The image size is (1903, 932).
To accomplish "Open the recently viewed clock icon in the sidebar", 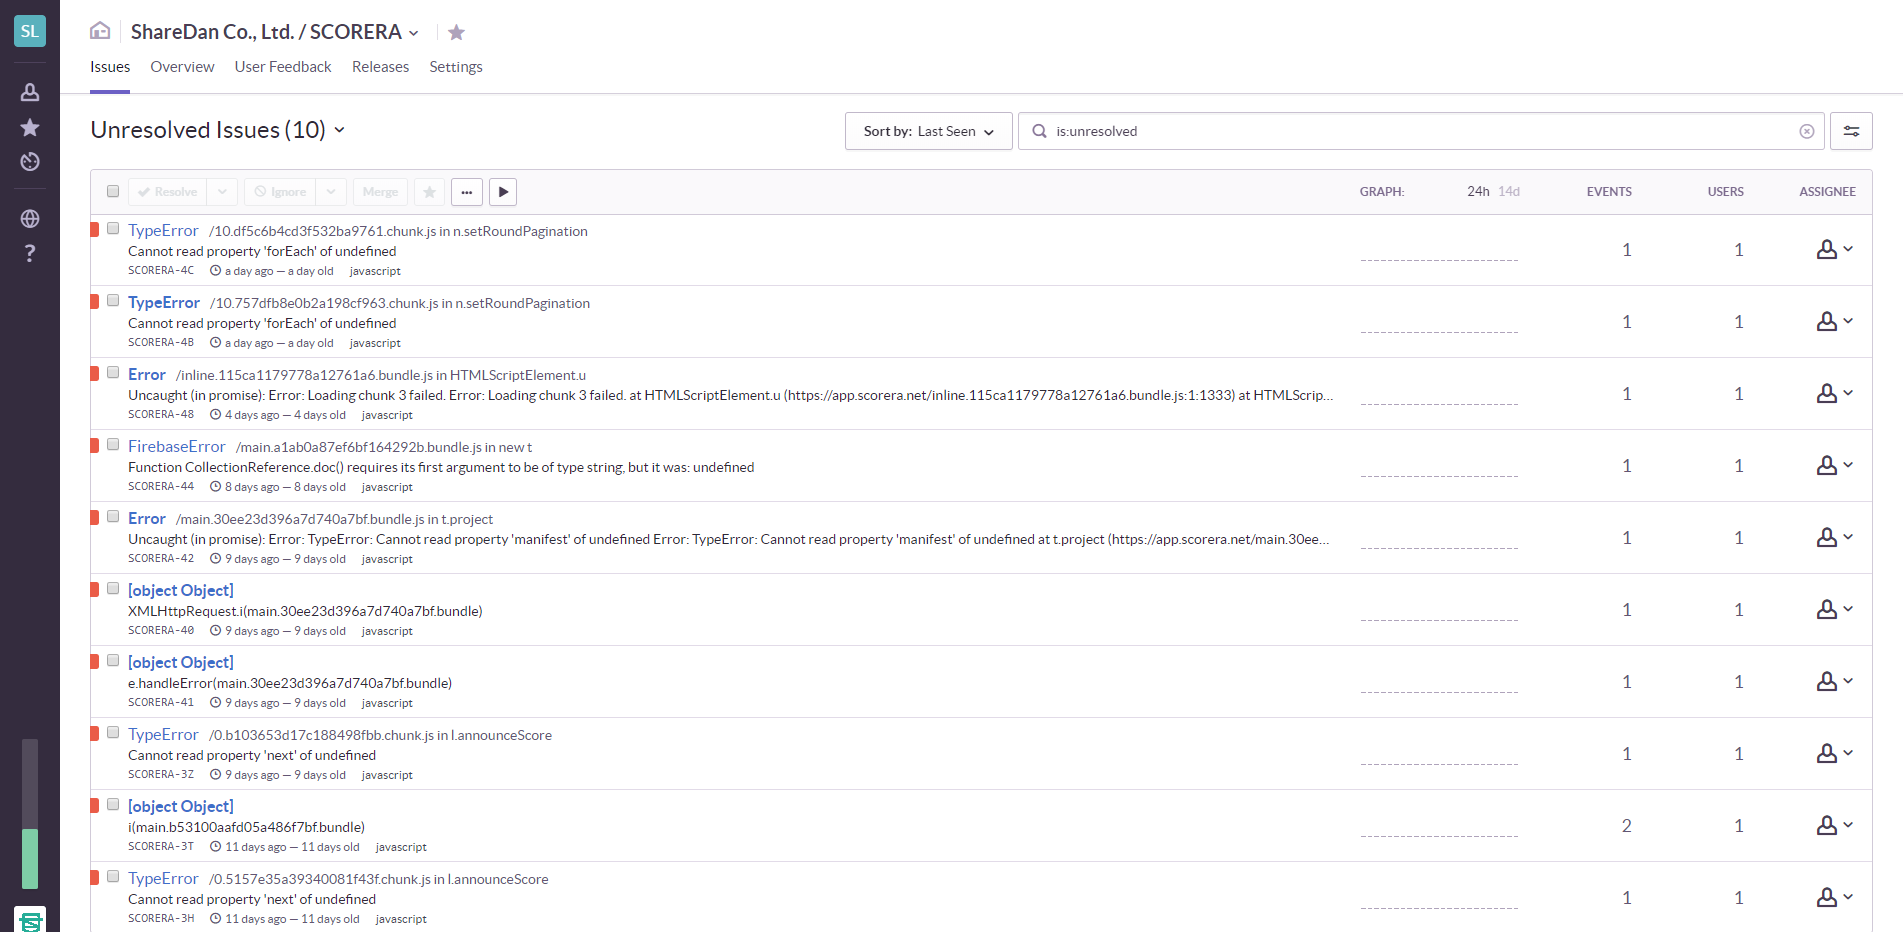I will [30, 162].
